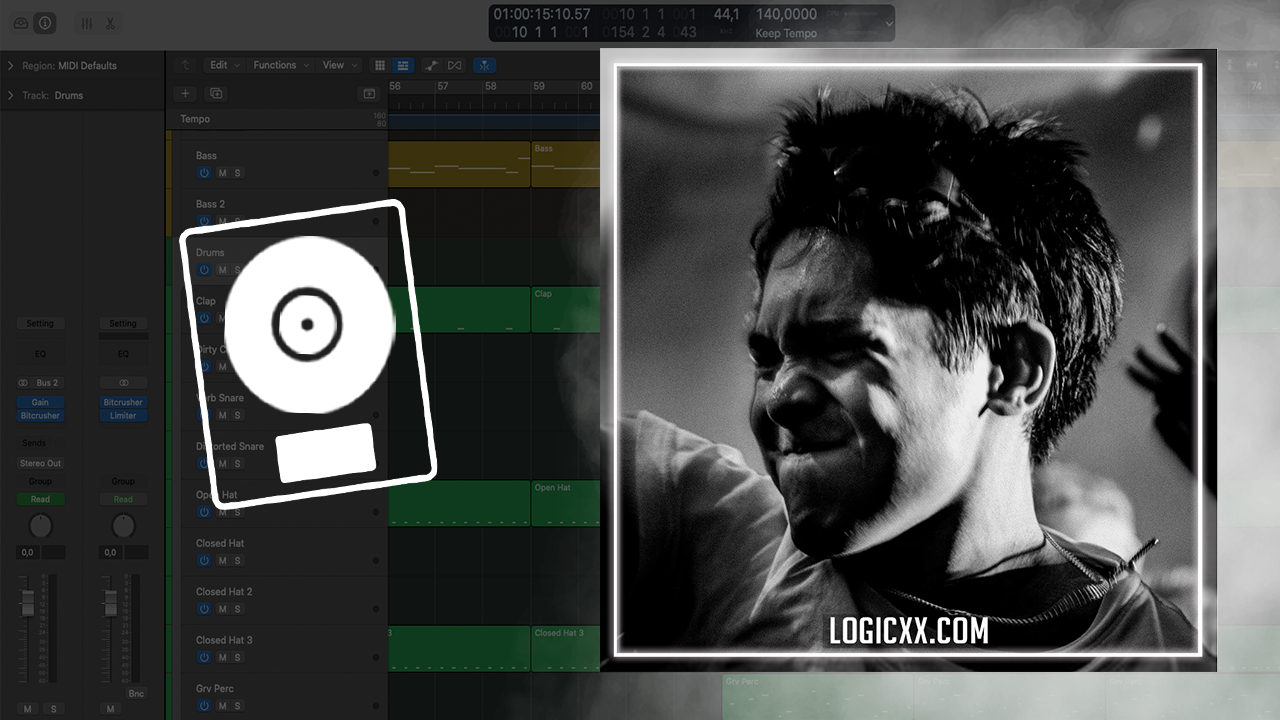Click the add new track plus button
Screen dimensions: 1280x720
(185, 93)
